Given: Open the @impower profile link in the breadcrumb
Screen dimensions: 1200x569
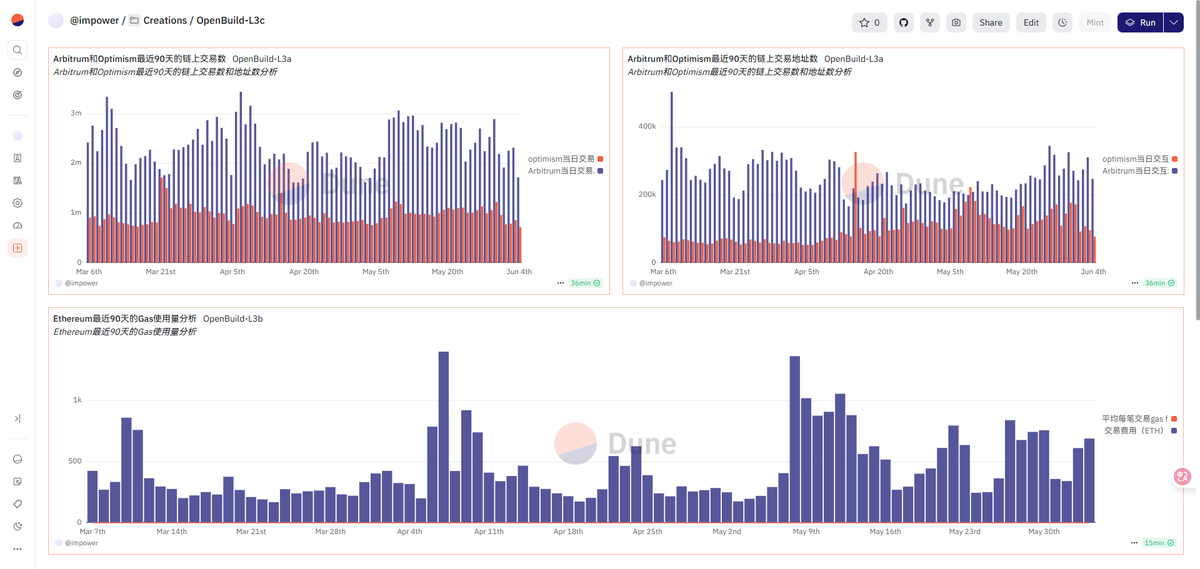Looking at the screenshot, I should pos(95,21).
